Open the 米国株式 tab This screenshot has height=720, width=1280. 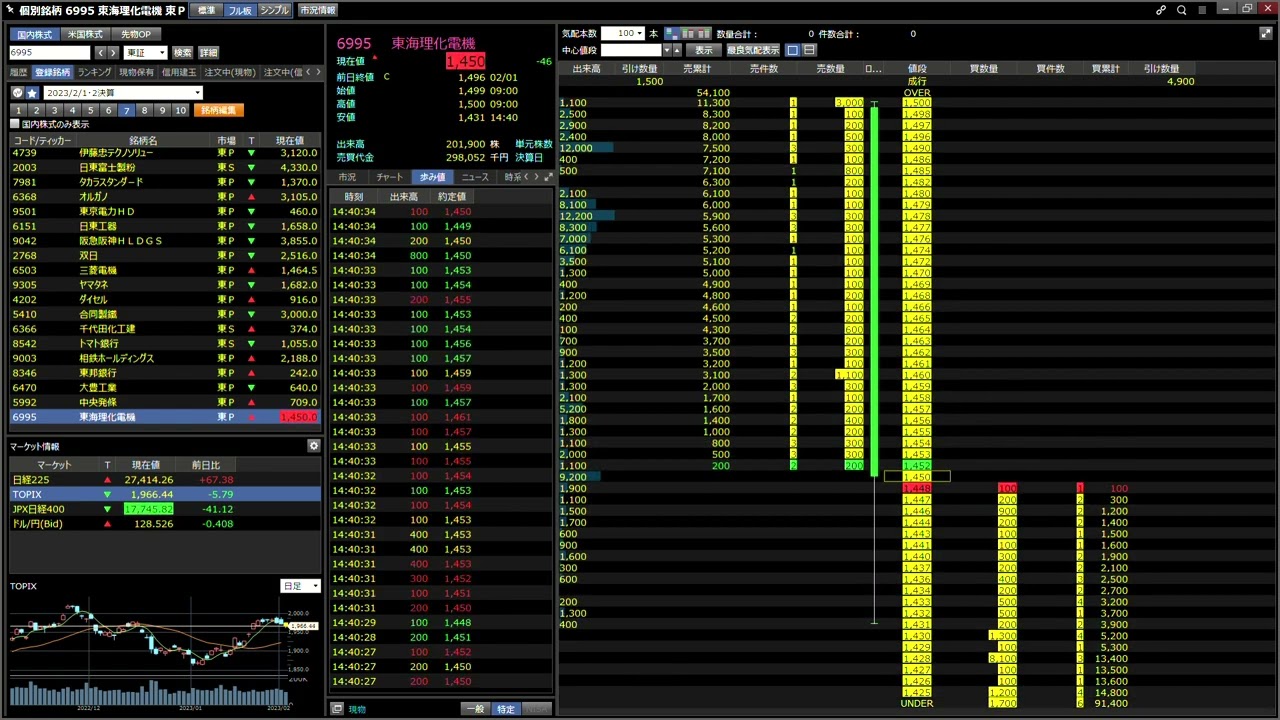pos(85,34)
